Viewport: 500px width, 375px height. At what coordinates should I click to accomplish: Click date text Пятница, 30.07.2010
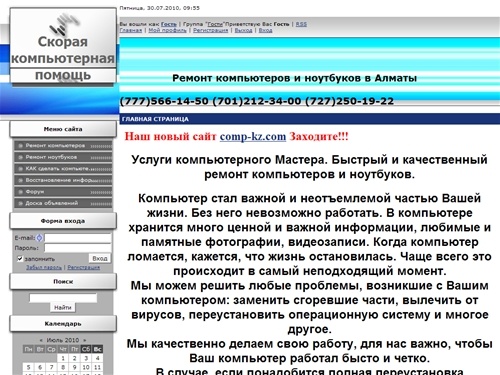tap(159, 8)
